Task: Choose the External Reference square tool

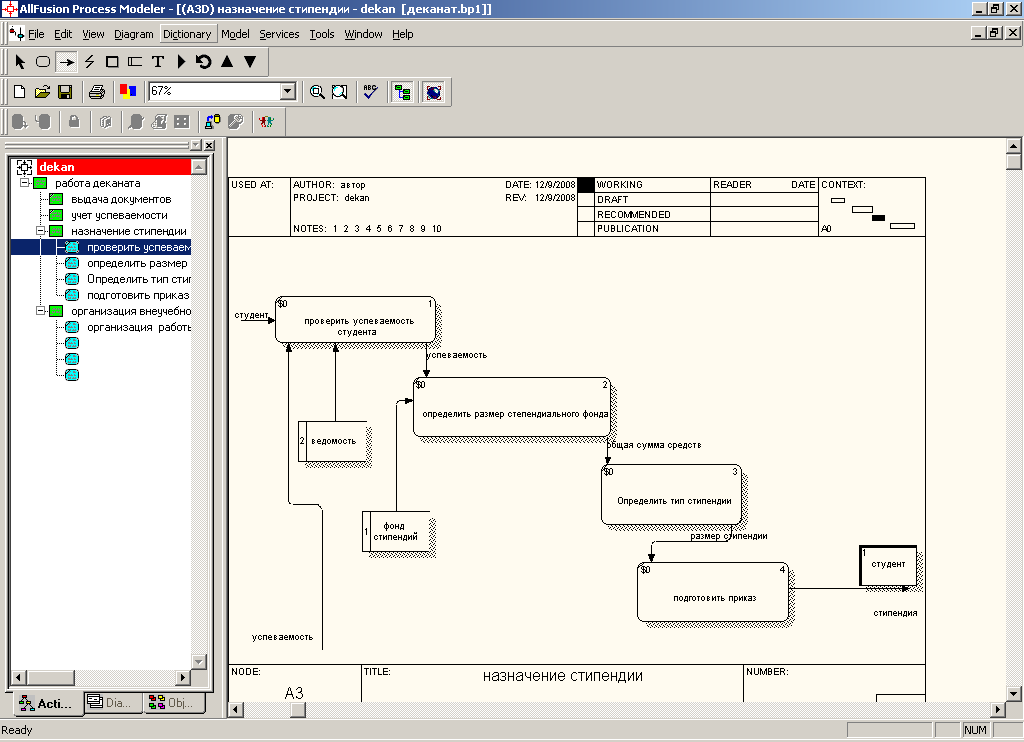Action: coord(112,62)
